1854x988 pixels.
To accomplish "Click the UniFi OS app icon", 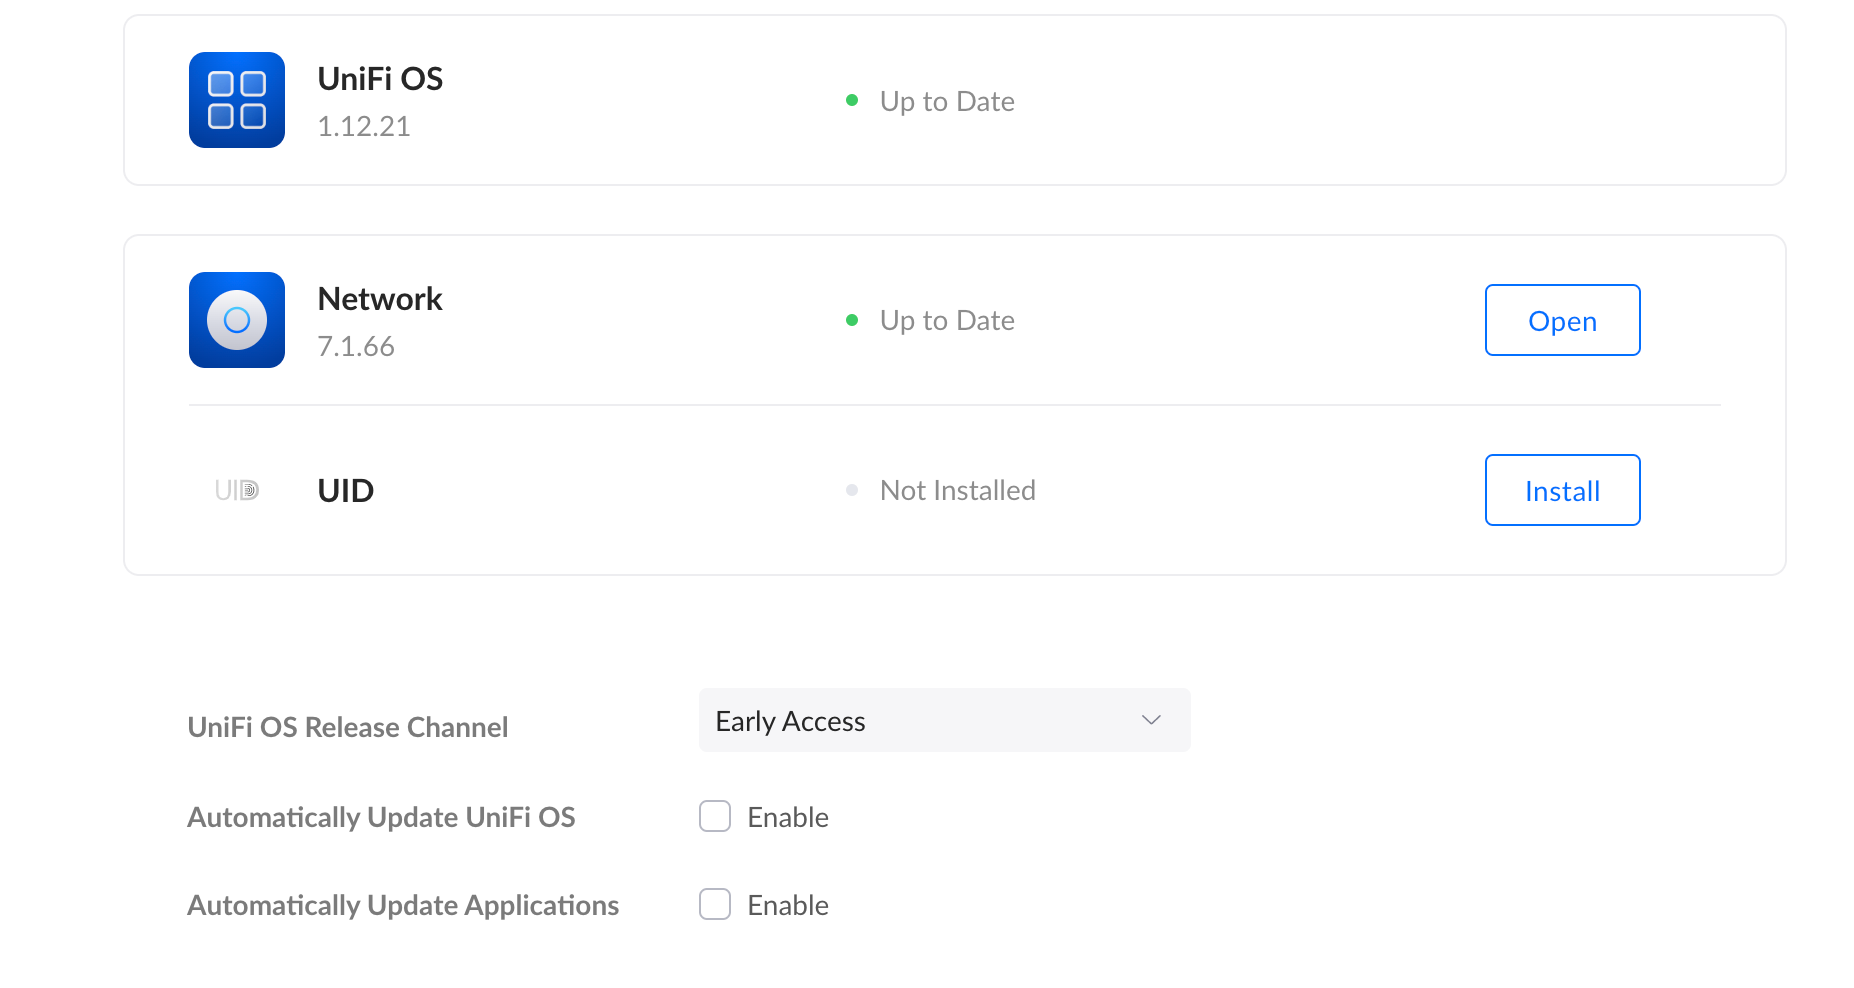I will pyautogui.click(x=237, y=100).
